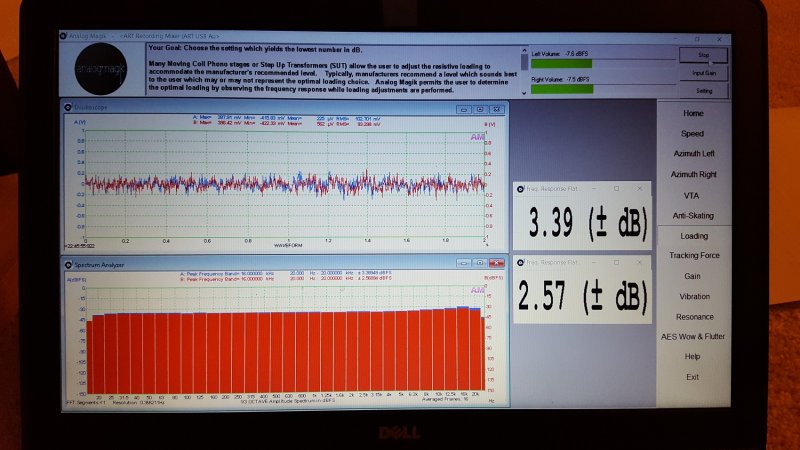Open the Vibration test
The image size is (800, 450).
pyautogui.click(x=694, y=296)
